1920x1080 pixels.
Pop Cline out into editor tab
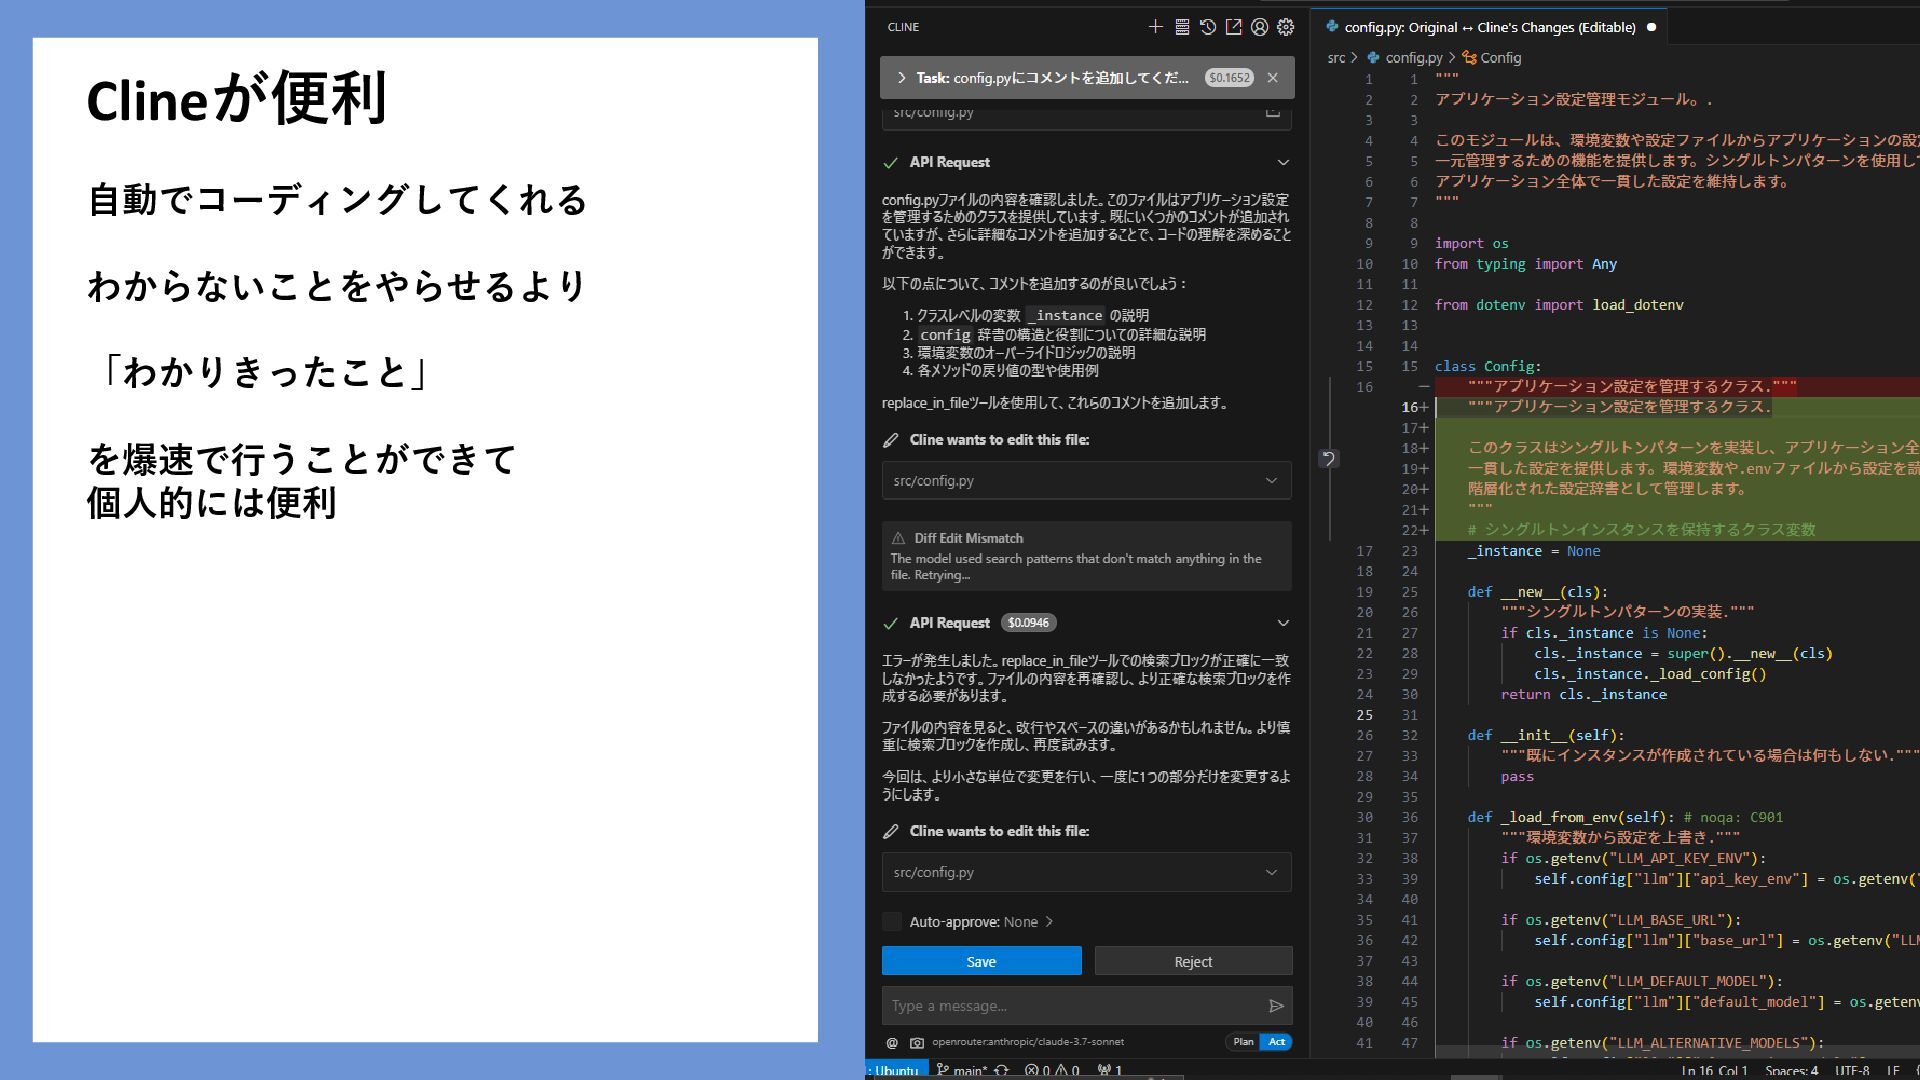1234,27
